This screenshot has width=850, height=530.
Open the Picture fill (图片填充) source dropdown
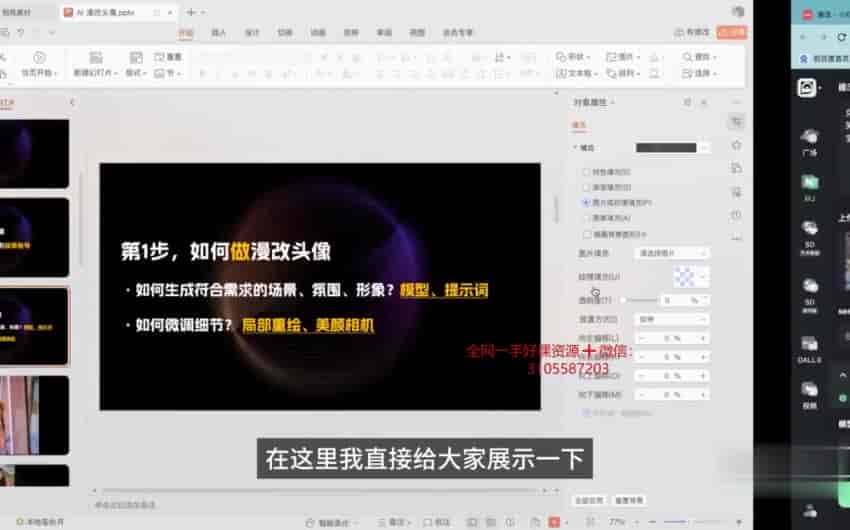click(x=672, y=253)
